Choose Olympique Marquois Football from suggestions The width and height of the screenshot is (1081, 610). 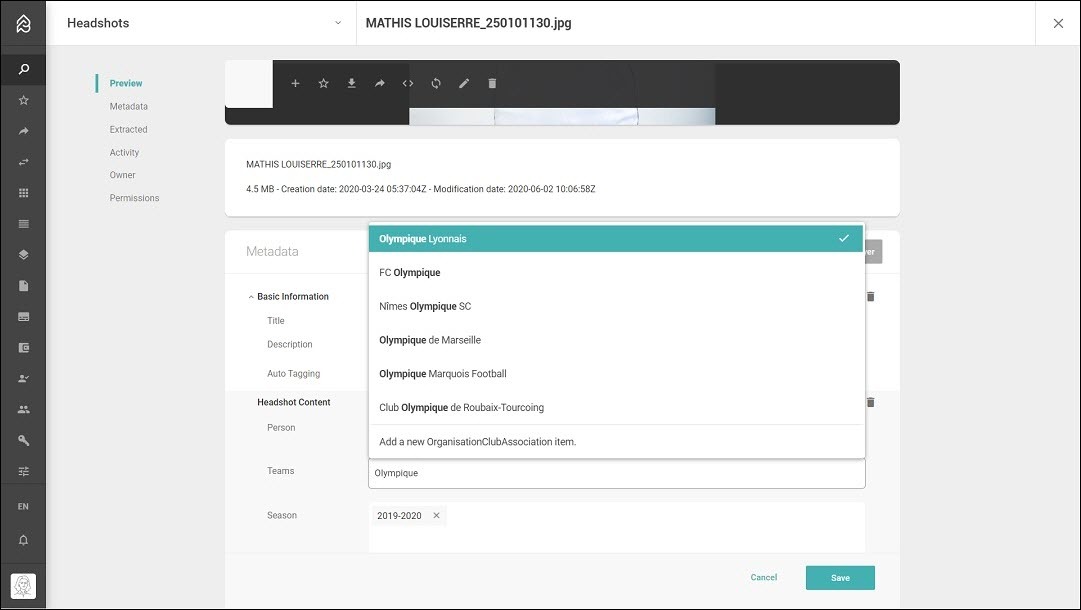point(617,374)
